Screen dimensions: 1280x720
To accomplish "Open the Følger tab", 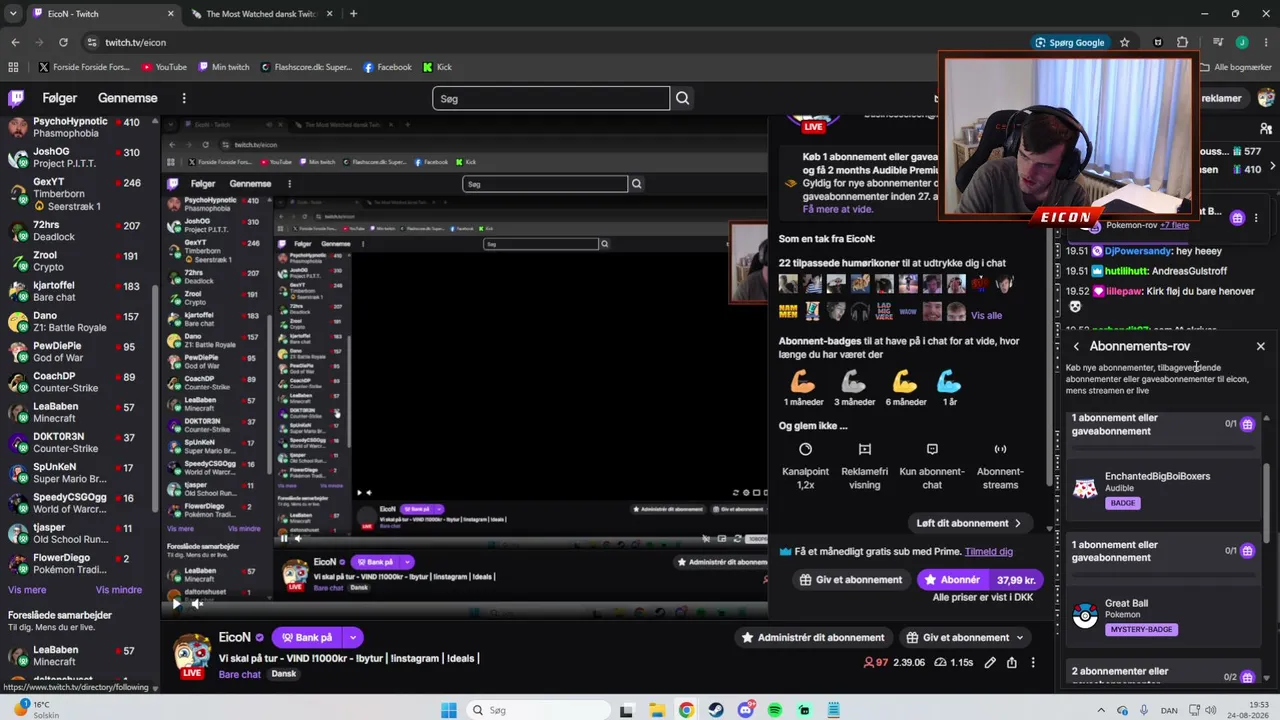I will tap(60, 98).
